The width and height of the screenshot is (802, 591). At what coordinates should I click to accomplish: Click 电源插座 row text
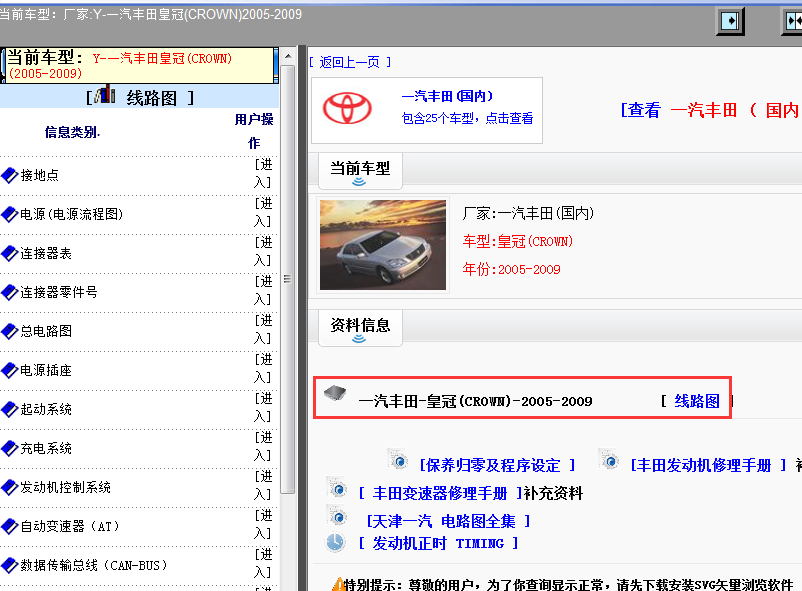(x=46, y=370)
